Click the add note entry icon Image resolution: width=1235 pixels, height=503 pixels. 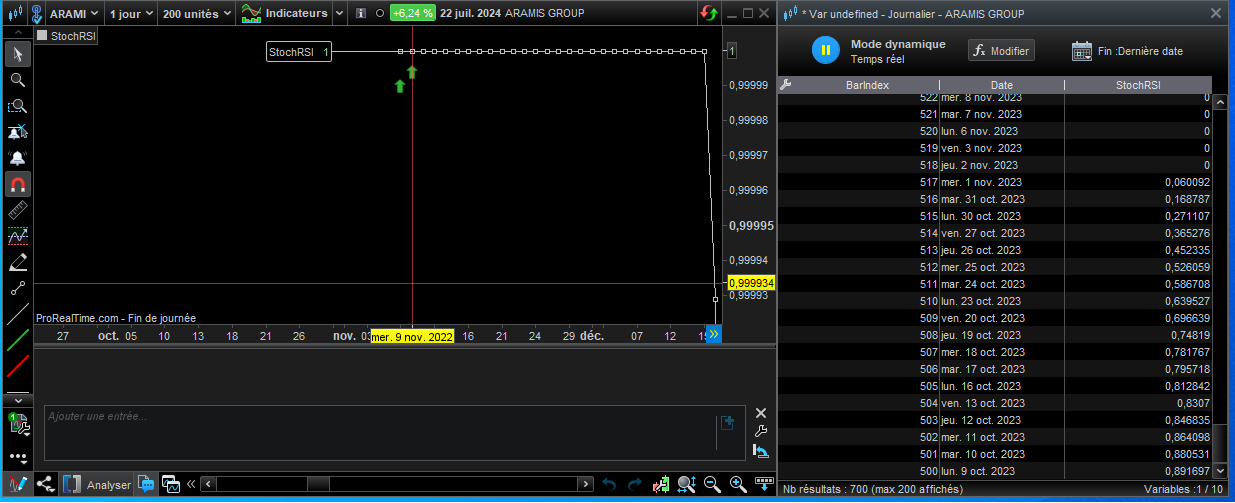click(728, 423)
